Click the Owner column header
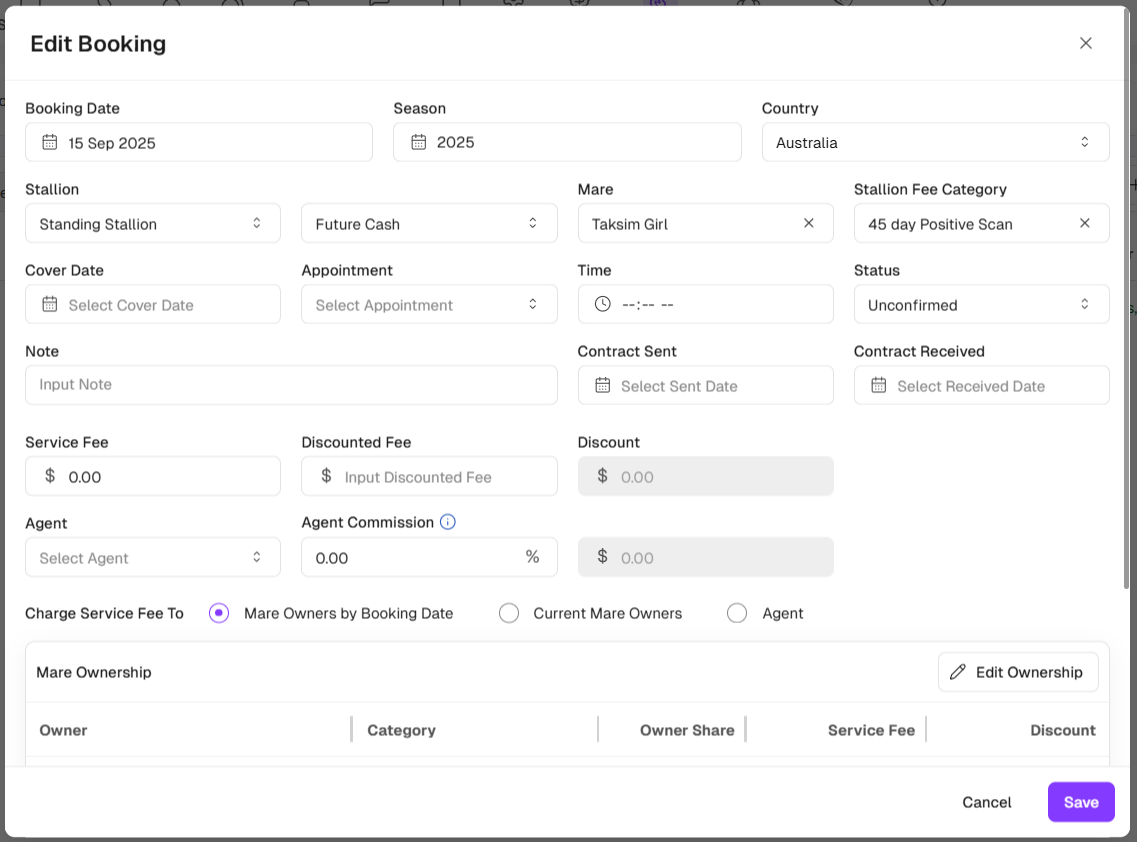Viewport: 1137px width, 842px height. pyautogui.click(x=64, y=730)
